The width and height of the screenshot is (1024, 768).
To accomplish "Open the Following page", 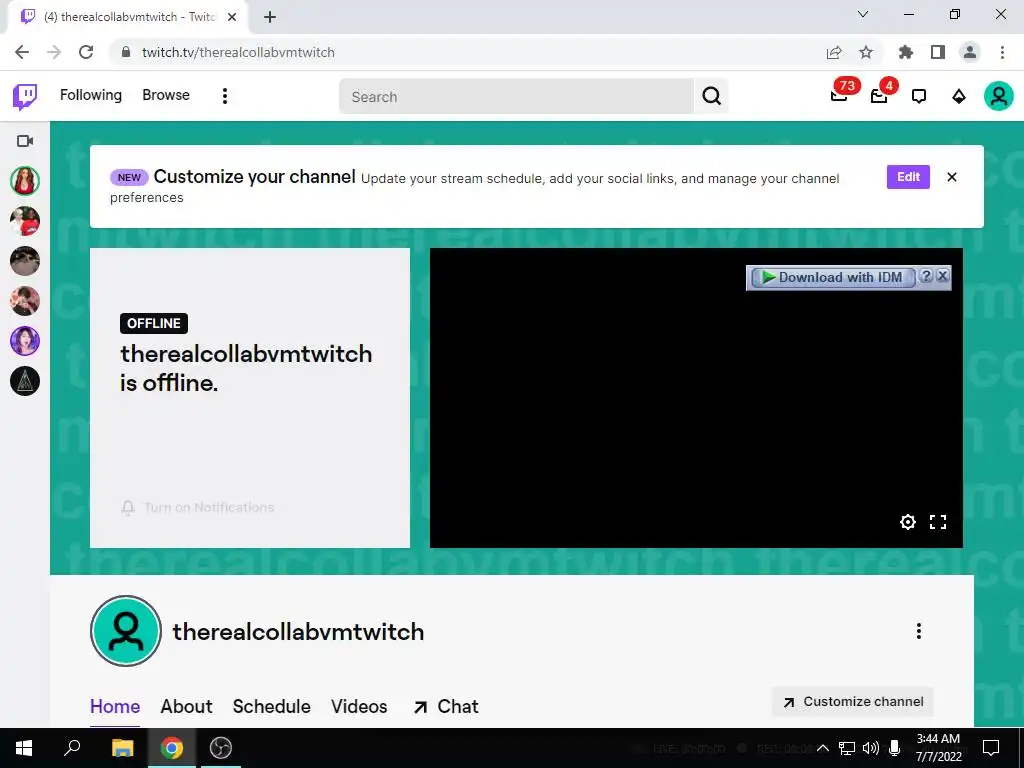I will [x=91, y=95].
